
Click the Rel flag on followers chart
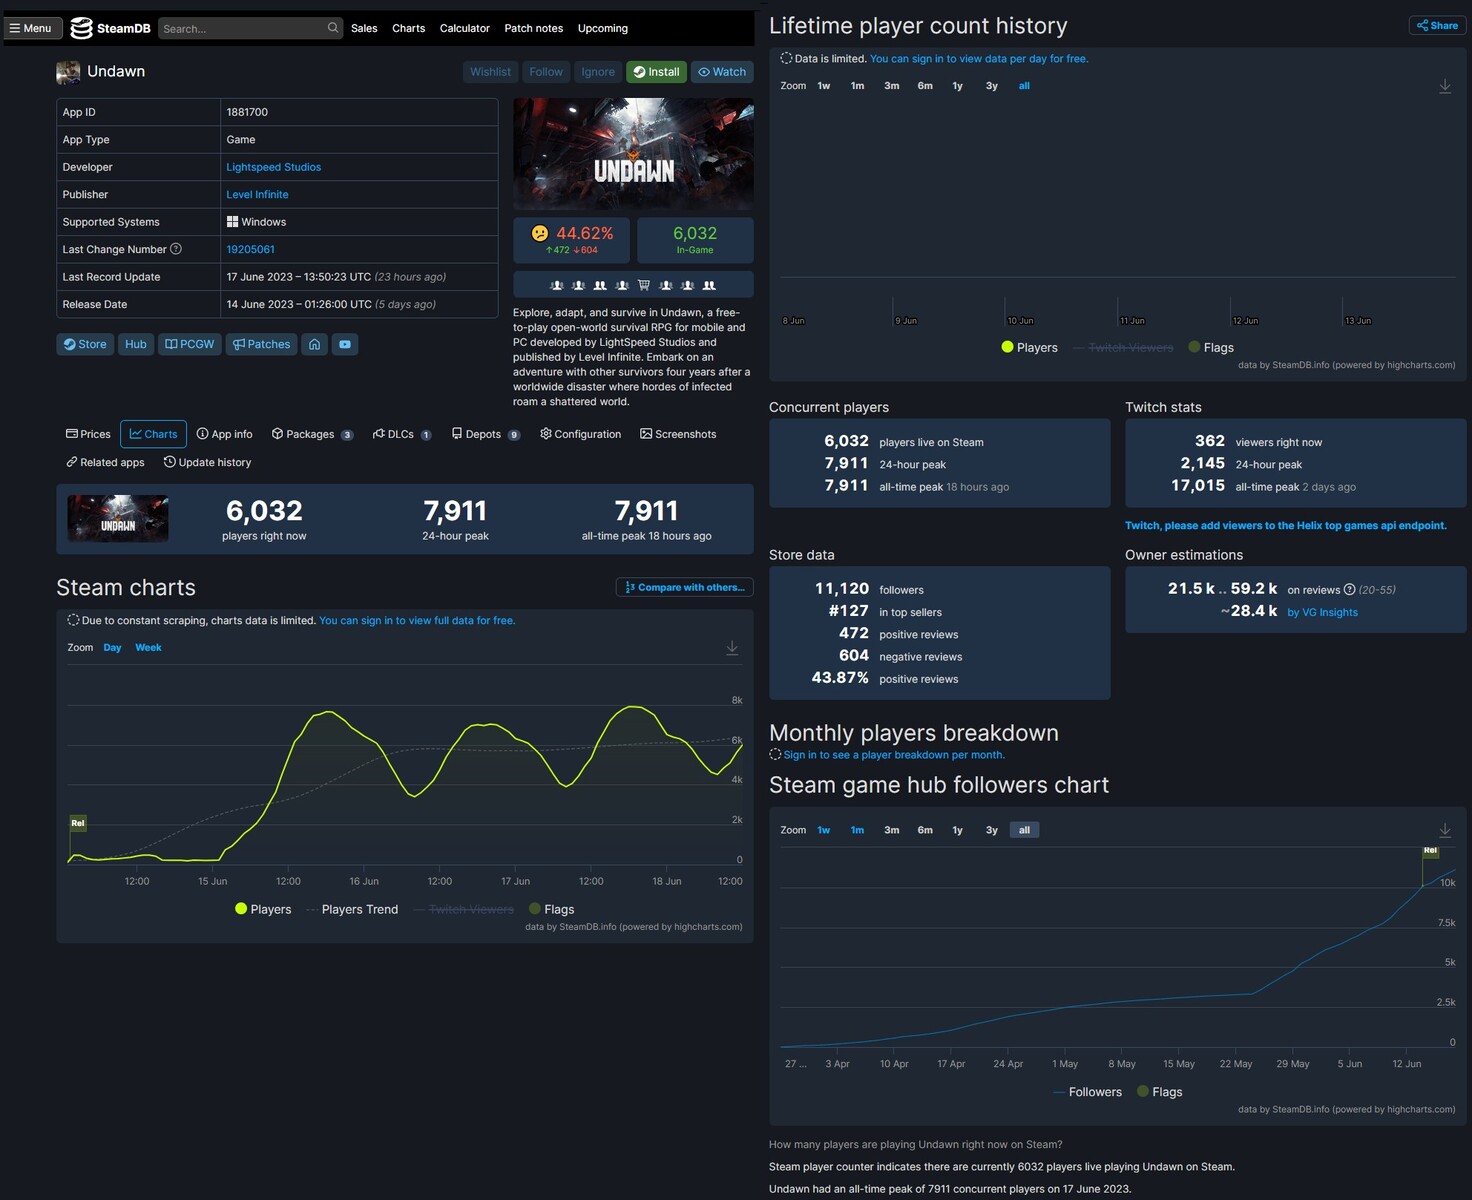click(x=1430, y=851)
